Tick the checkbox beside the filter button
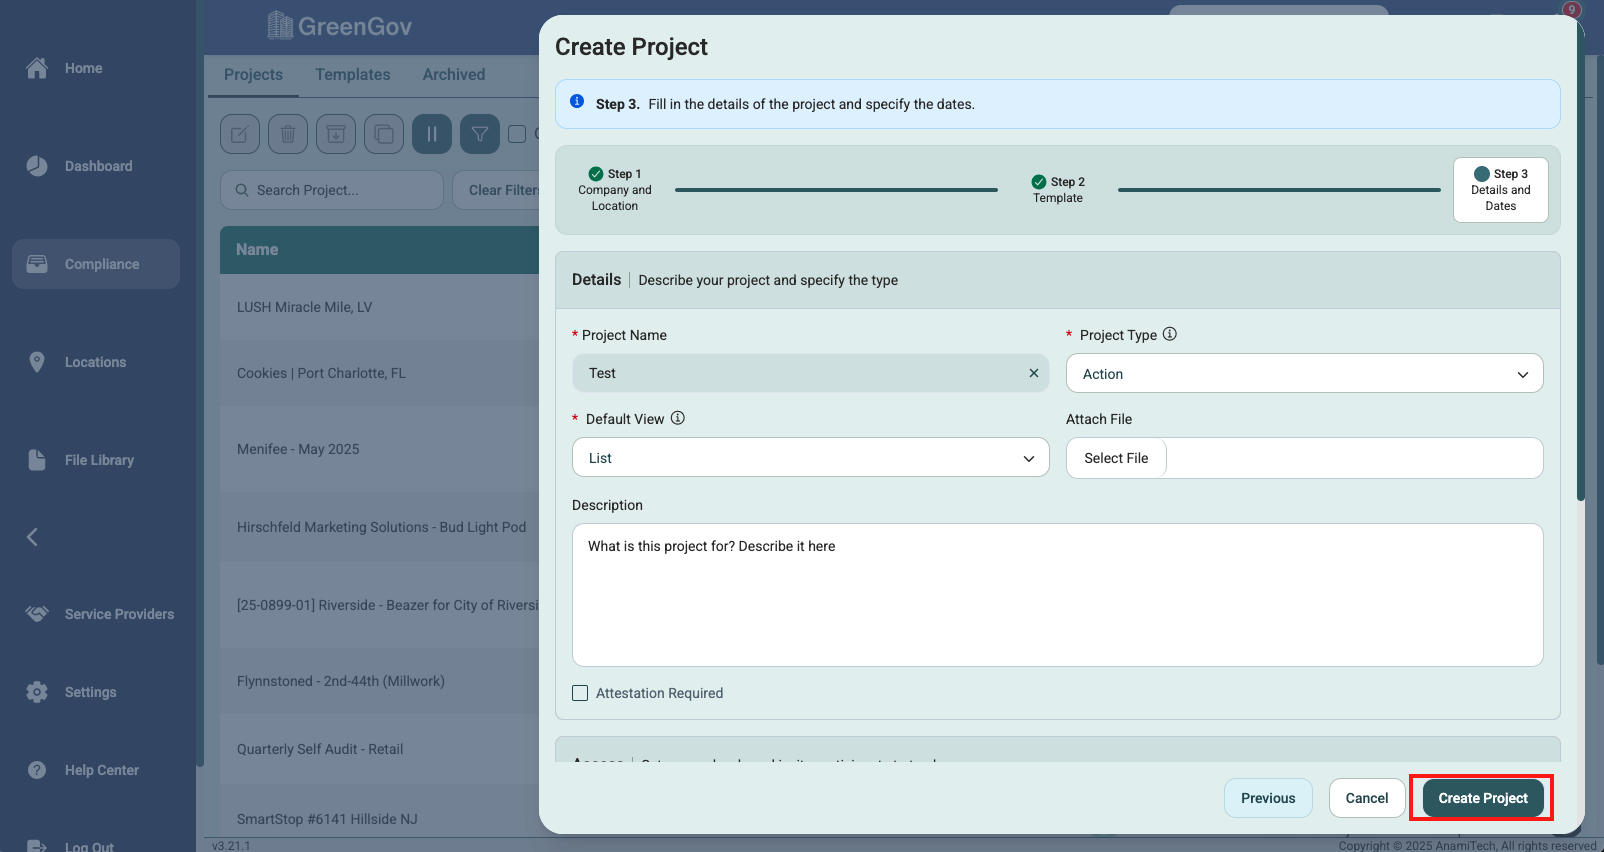Screen dimensions: 1604x852 click(x=517, y=134)
